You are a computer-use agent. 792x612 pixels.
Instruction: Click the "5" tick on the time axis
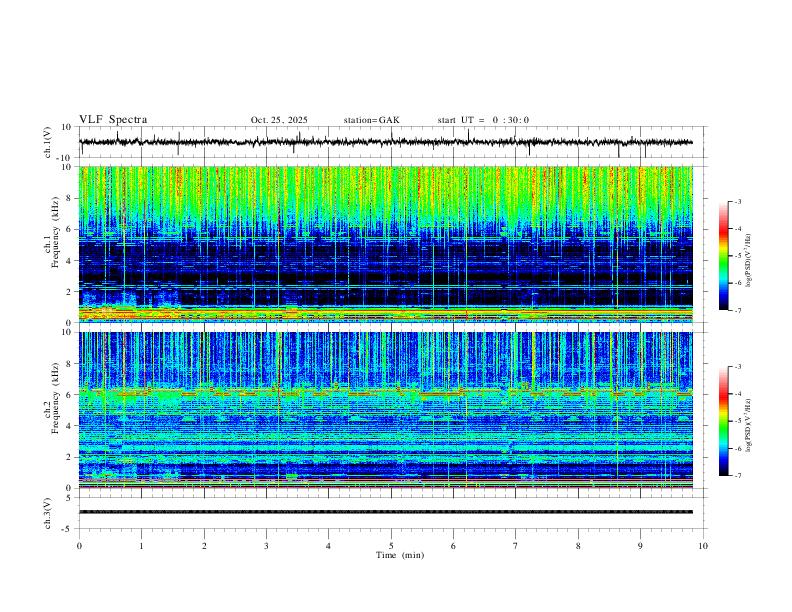391,546
